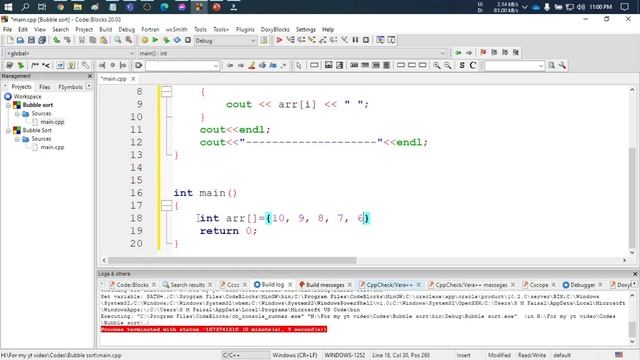Screen dimensions: 640x360
Task: Paste from clipboard
Action: click(x=104, y=40)
